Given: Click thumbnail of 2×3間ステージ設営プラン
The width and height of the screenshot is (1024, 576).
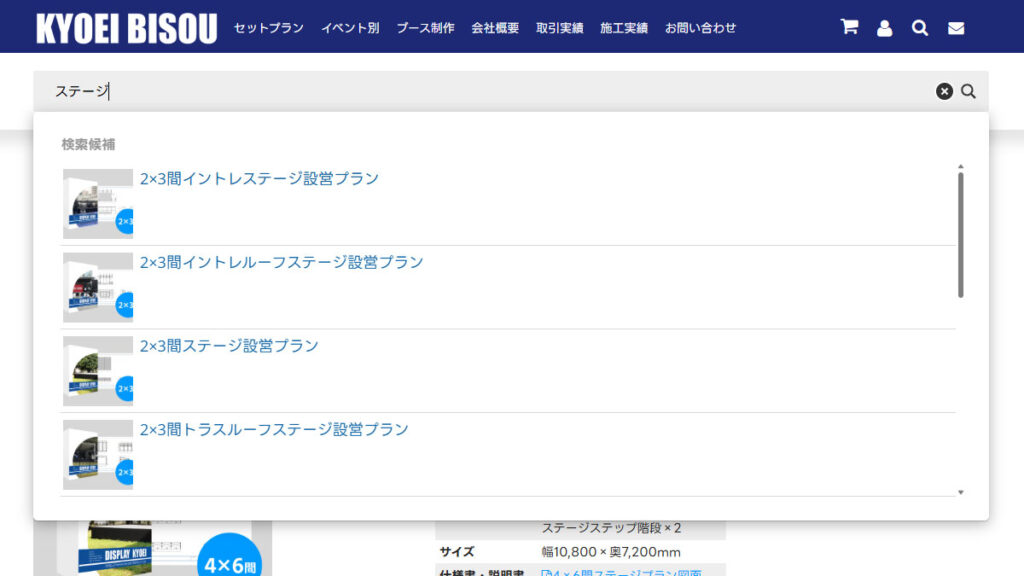Looking at the screenshot, I should [x=98, y=371].
